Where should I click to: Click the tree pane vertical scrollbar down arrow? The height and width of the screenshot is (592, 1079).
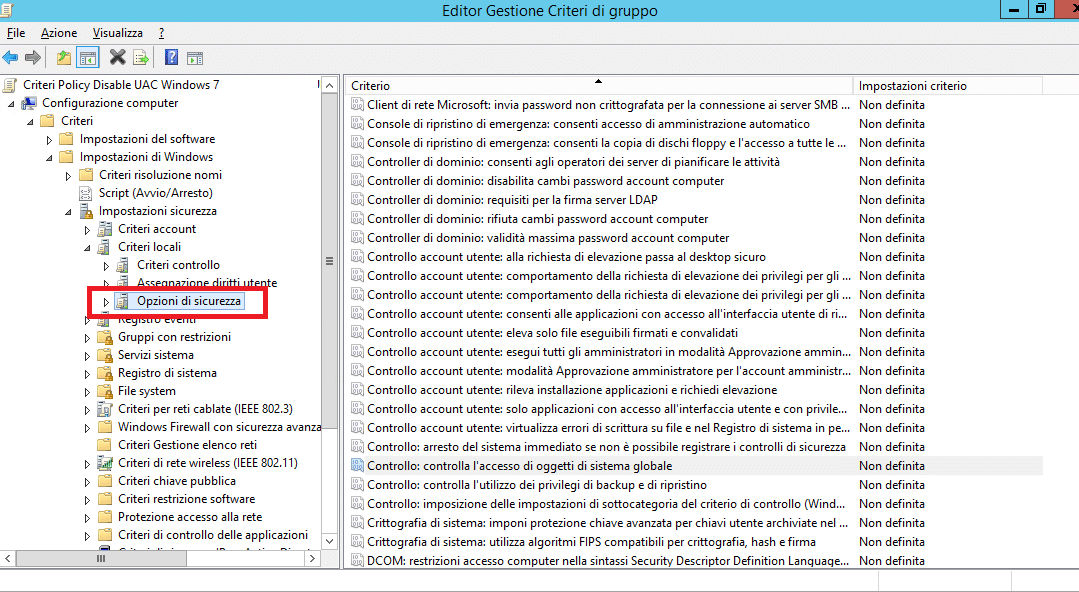coord(330,540)
